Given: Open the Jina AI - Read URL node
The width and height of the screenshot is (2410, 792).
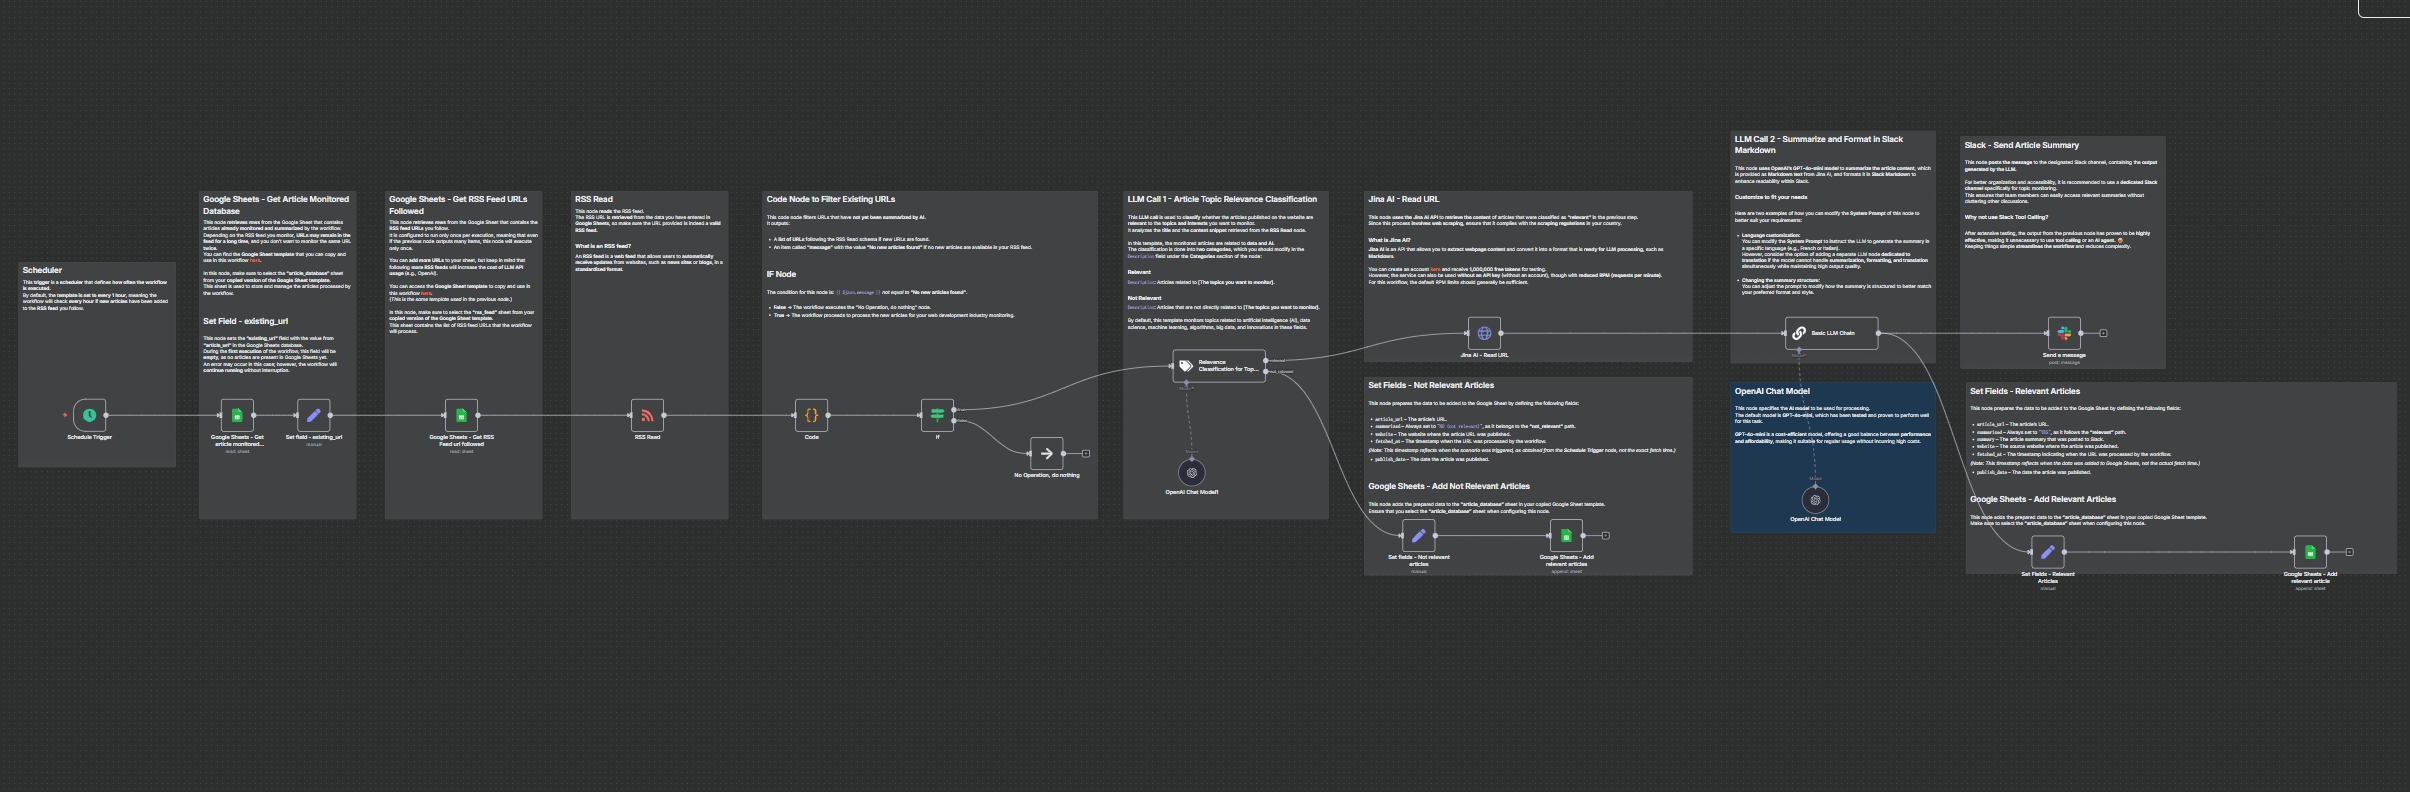Looking at the screenshot, I should (x=1484, y=333).
